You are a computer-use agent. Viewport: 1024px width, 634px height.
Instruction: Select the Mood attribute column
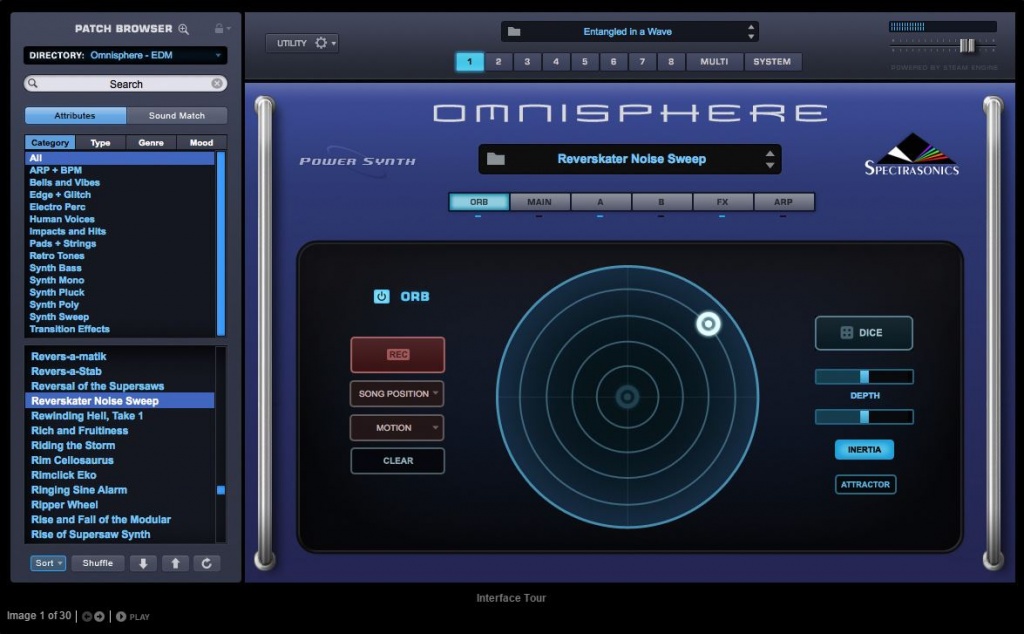201,142
